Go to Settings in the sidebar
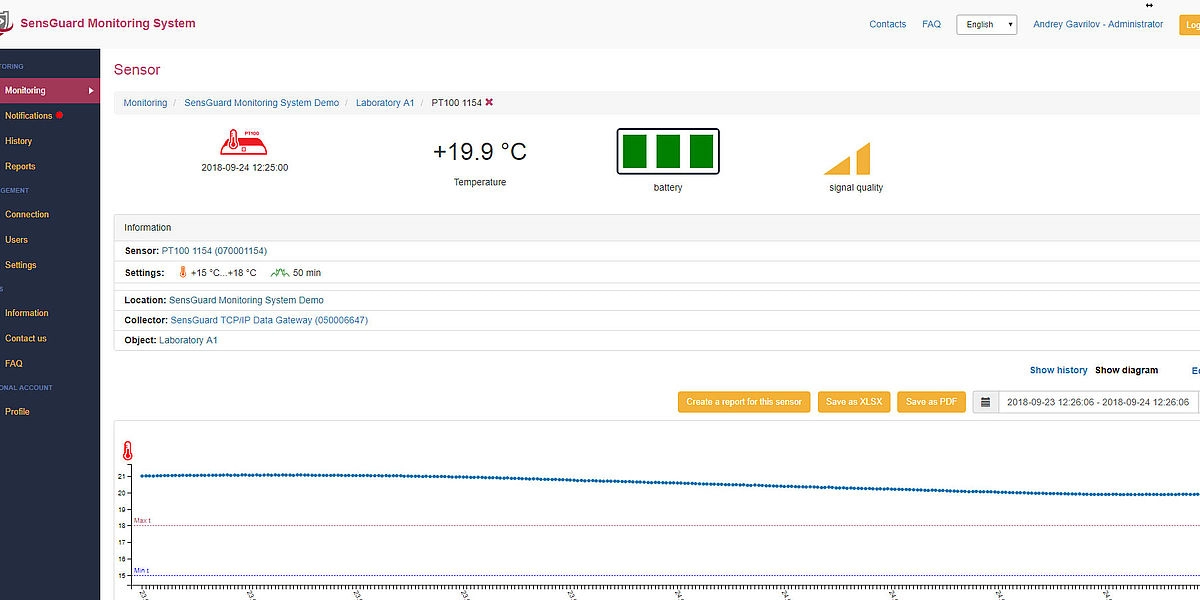The image size is (1200, 600). (x=21, y=265)
